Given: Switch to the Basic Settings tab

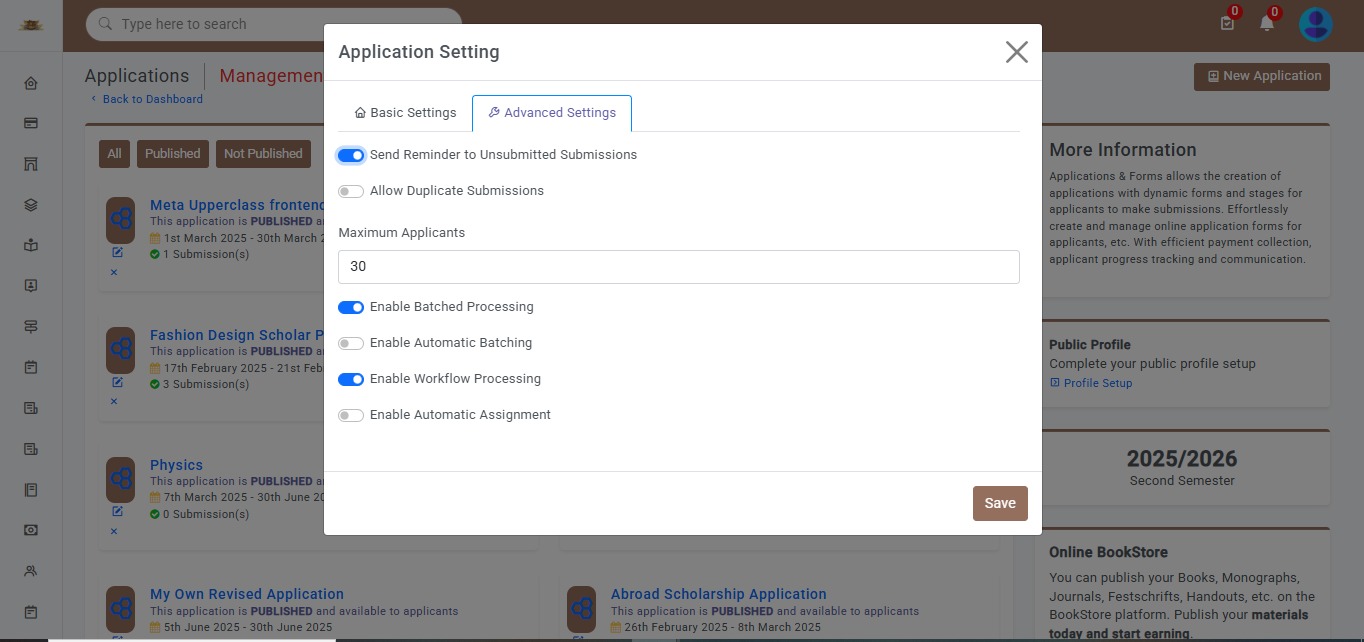Looking at the screenshot, I should pos(405,113).
